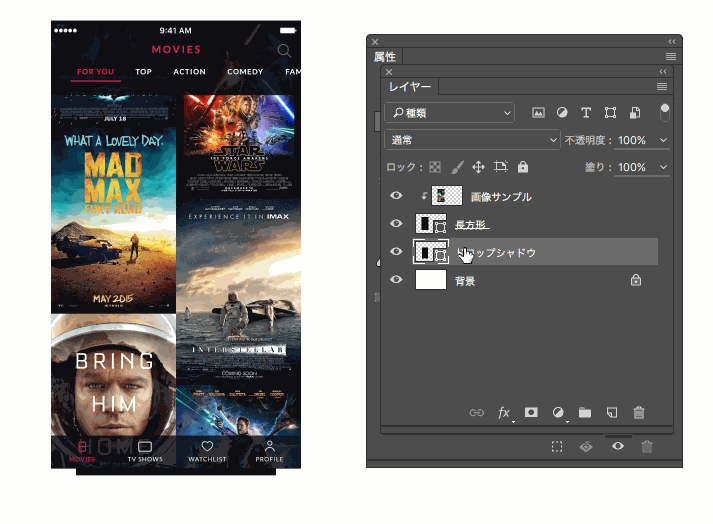Click apply mask icon in Properties panel
The height and width of the screenshot is (524, 713).
586,447
